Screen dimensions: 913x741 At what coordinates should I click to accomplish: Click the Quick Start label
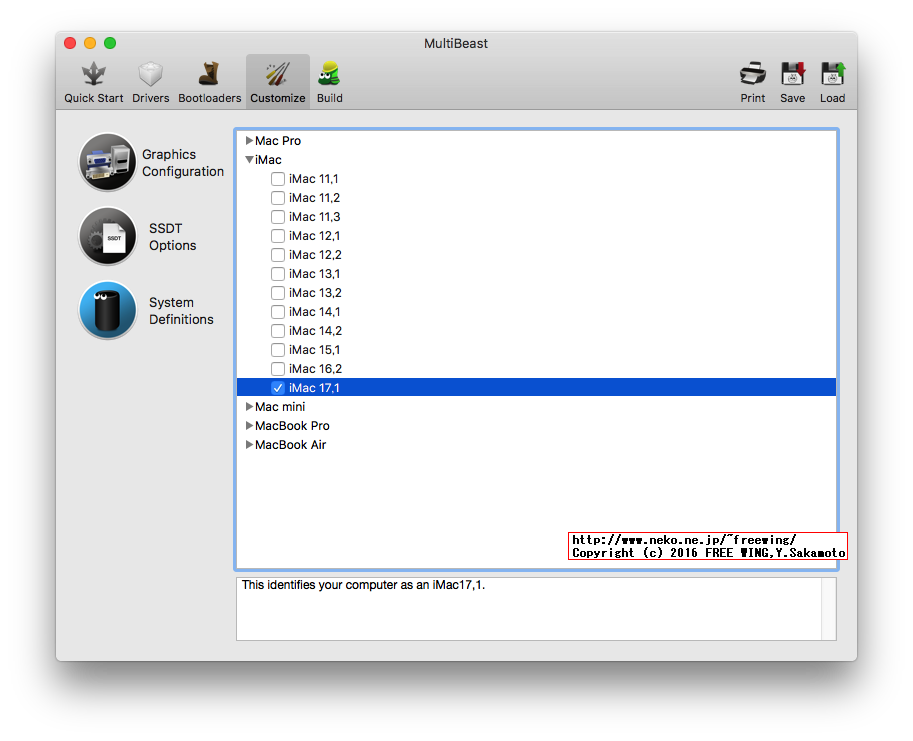click(x=94, y=98)
